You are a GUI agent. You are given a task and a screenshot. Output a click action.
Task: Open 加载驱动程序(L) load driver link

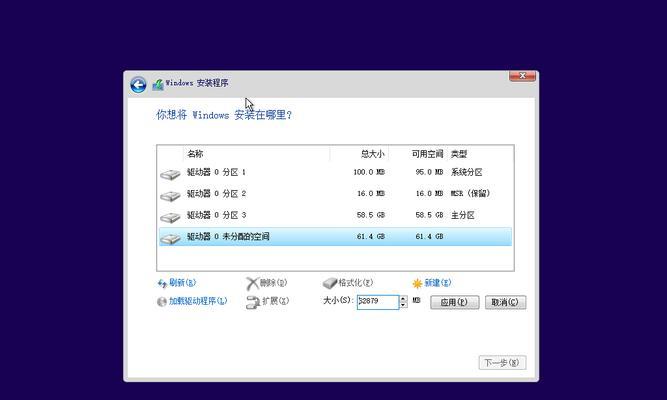(198, 301)
